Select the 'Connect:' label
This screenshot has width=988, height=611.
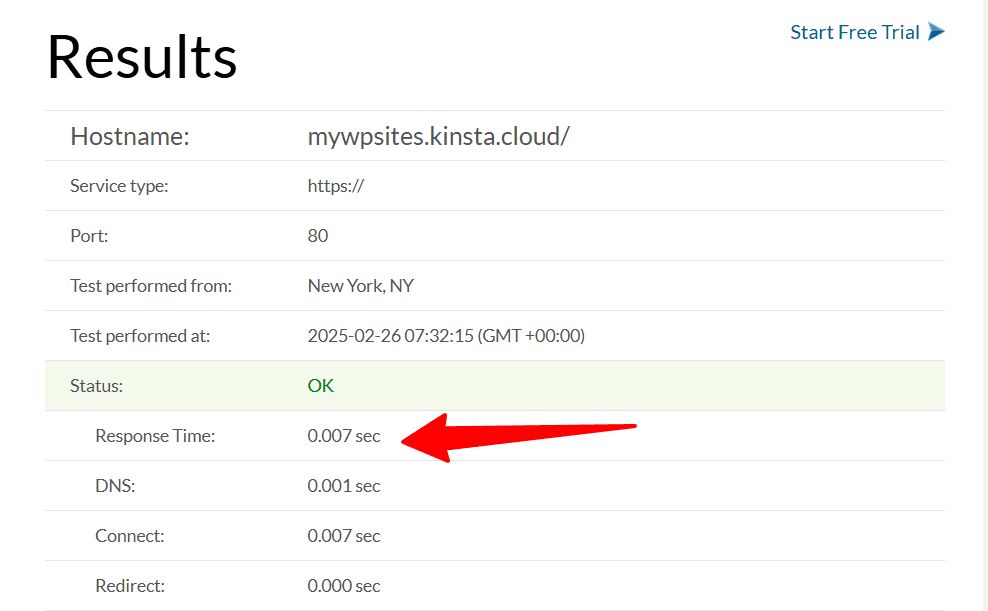(x=129, y=536)
